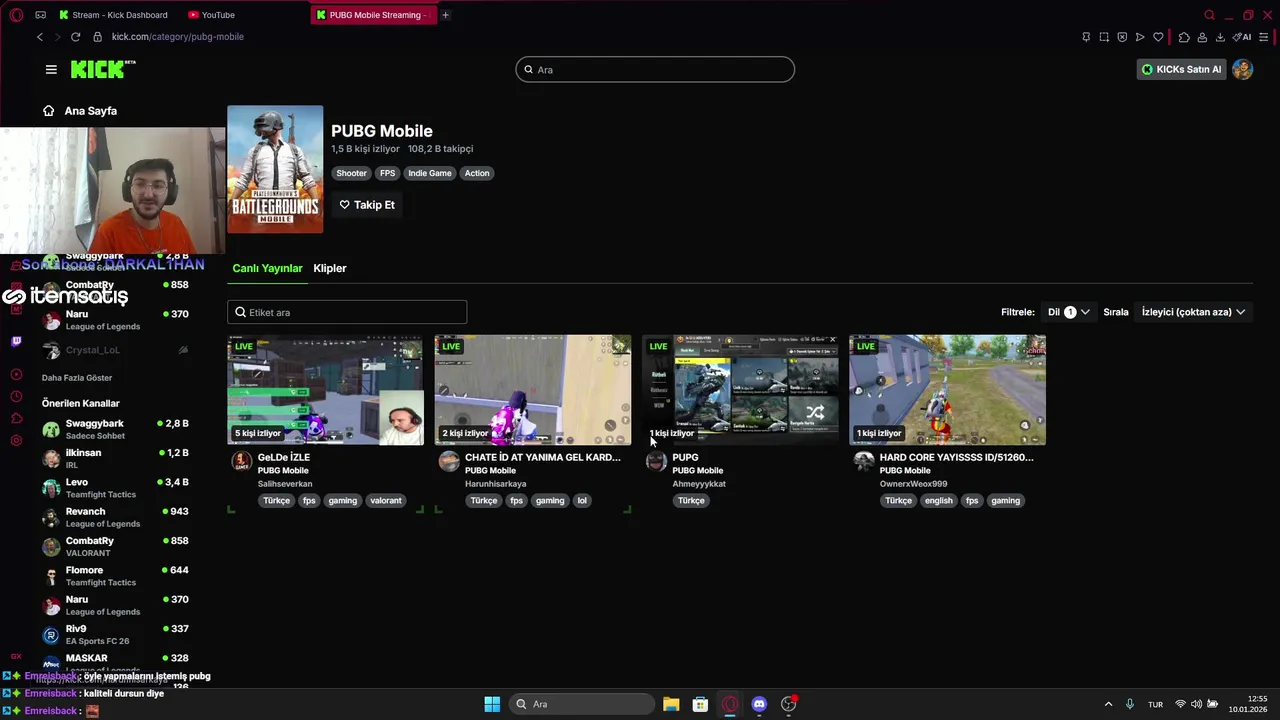Viewport: 1280px width, 720px height.
Task: Open history clock icon in sidebar
Action: coord(16,397)
